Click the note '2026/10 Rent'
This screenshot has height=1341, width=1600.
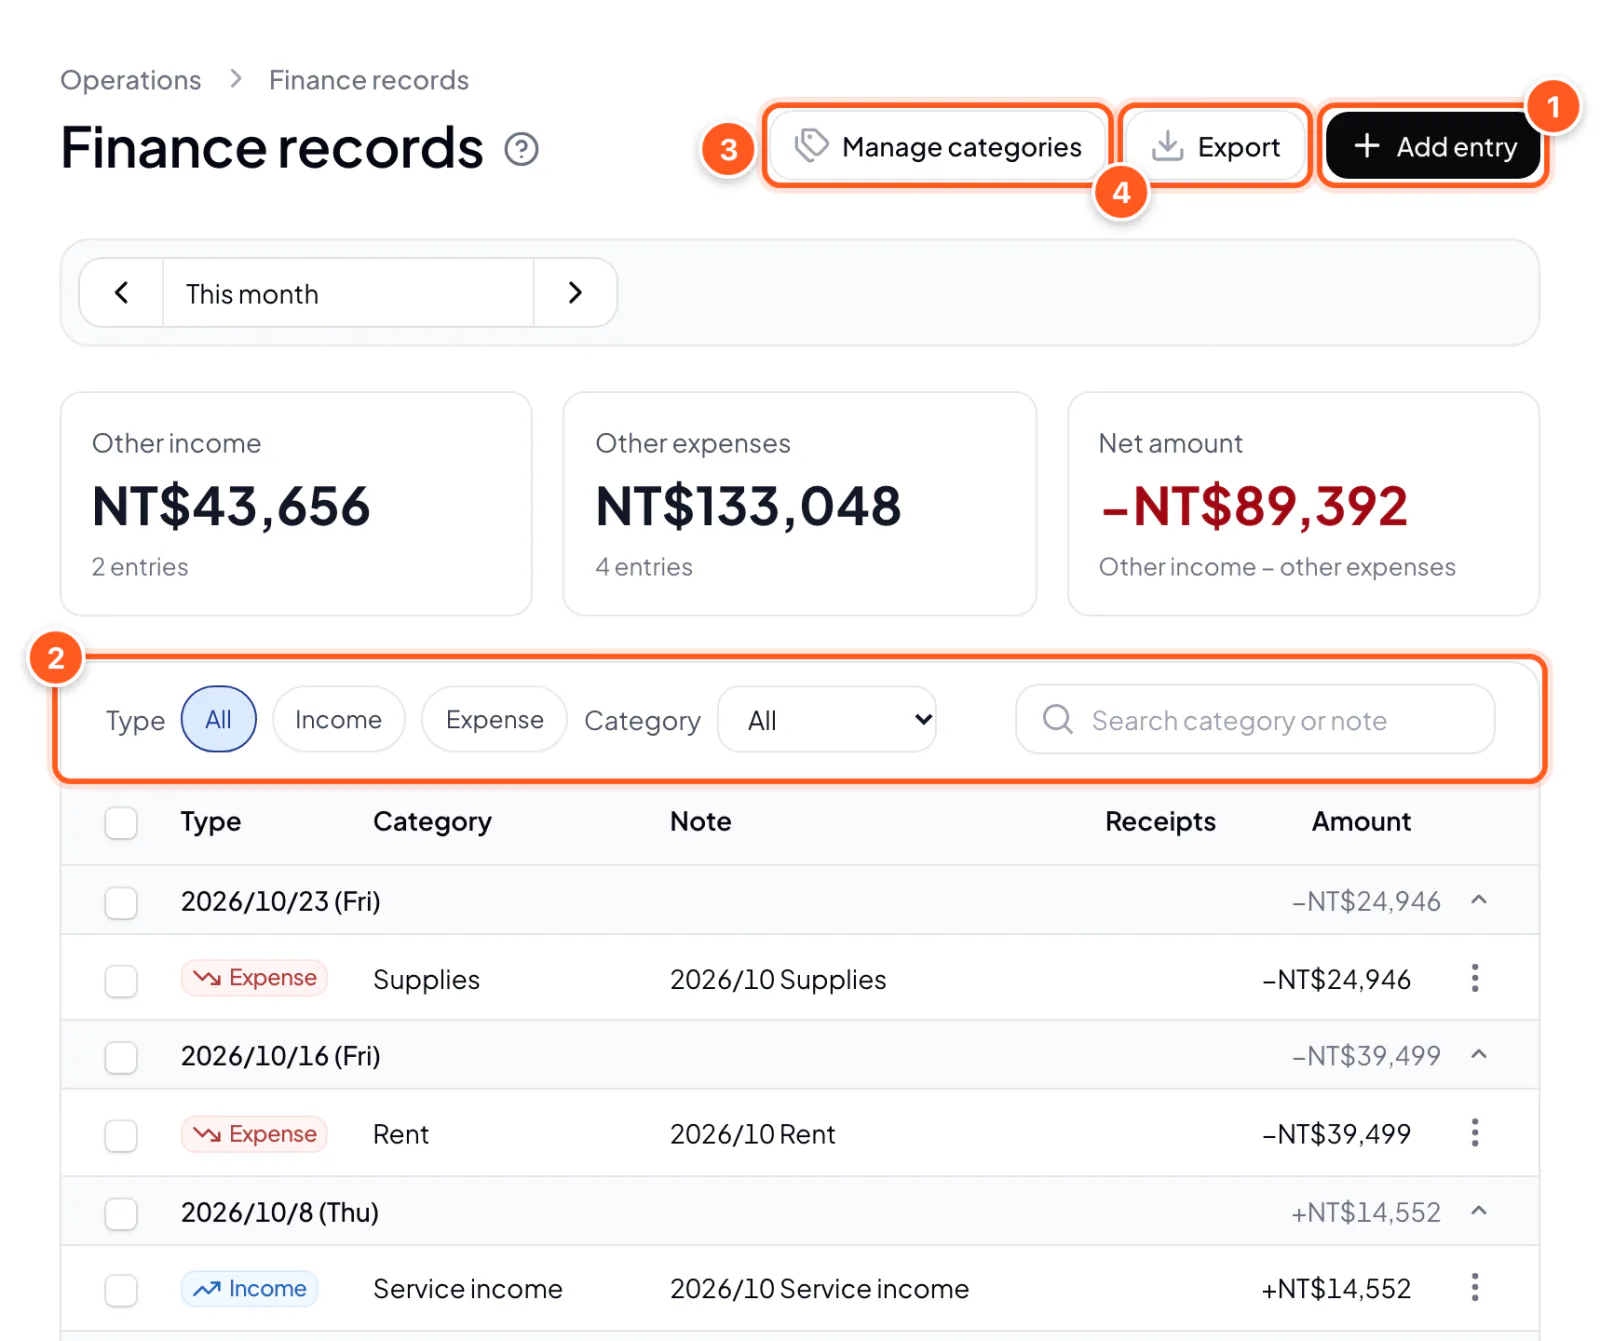click(753, 1134)
